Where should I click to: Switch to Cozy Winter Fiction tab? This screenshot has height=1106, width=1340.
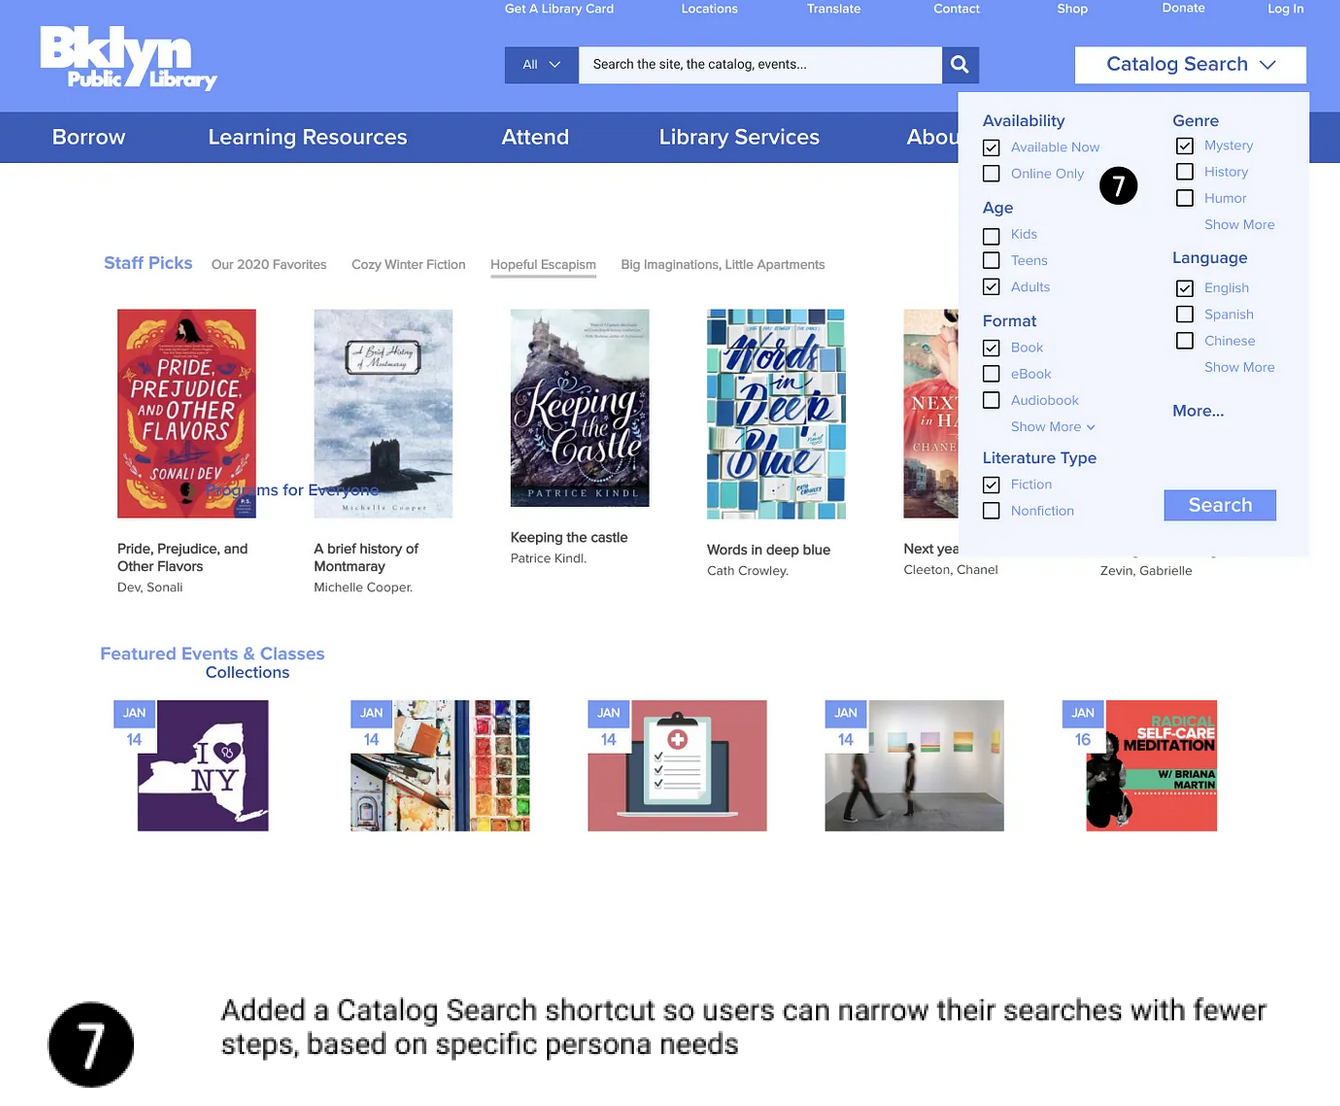[x=408, y=265]
